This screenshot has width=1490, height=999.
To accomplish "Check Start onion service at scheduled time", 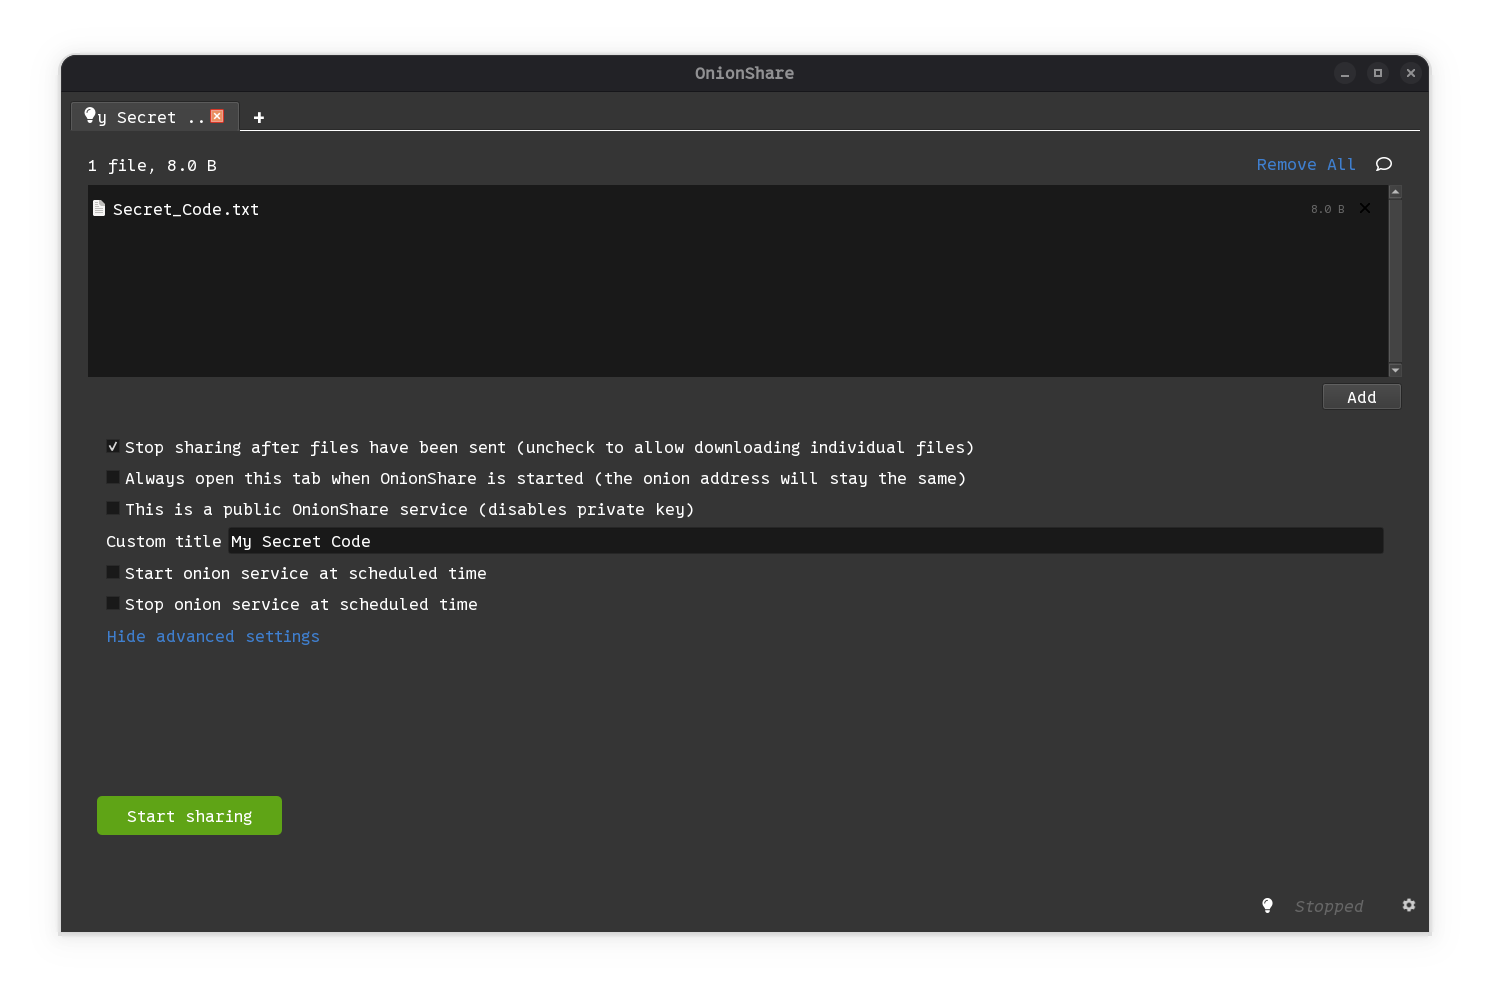I will pyautogui.click(x=113, y=573).
